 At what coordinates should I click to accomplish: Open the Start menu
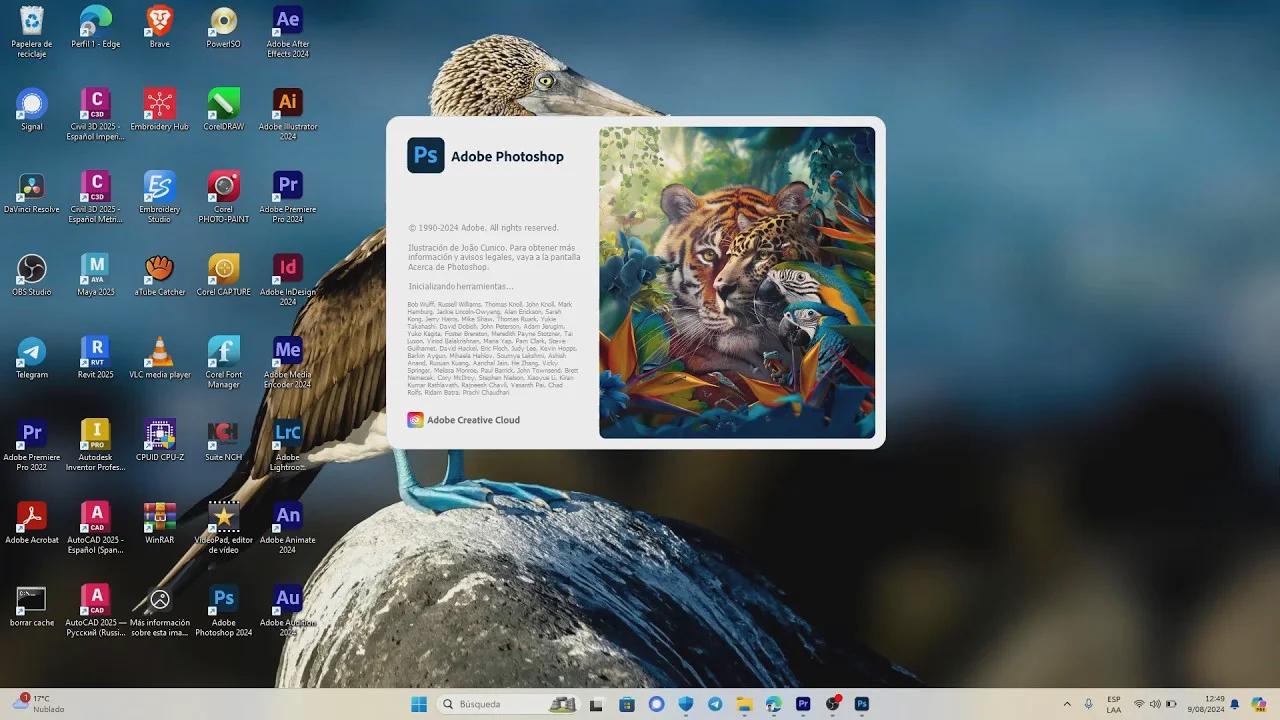[x=418, y=704]
